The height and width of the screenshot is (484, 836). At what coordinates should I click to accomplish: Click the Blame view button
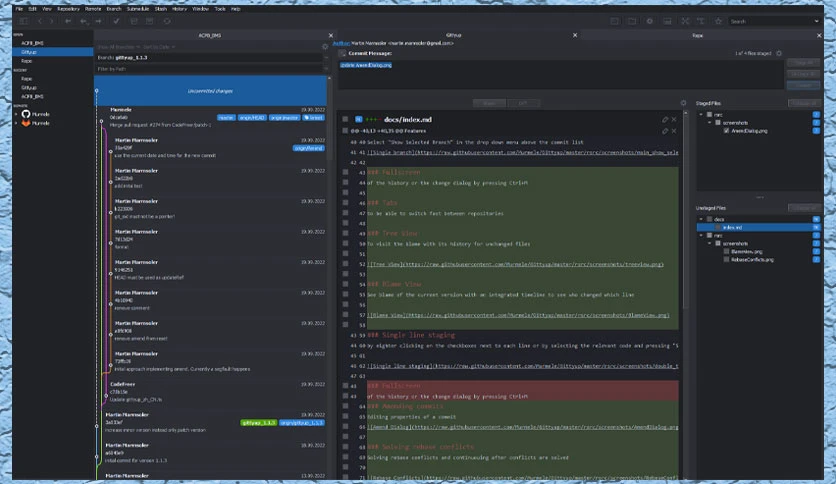(489, 103)
